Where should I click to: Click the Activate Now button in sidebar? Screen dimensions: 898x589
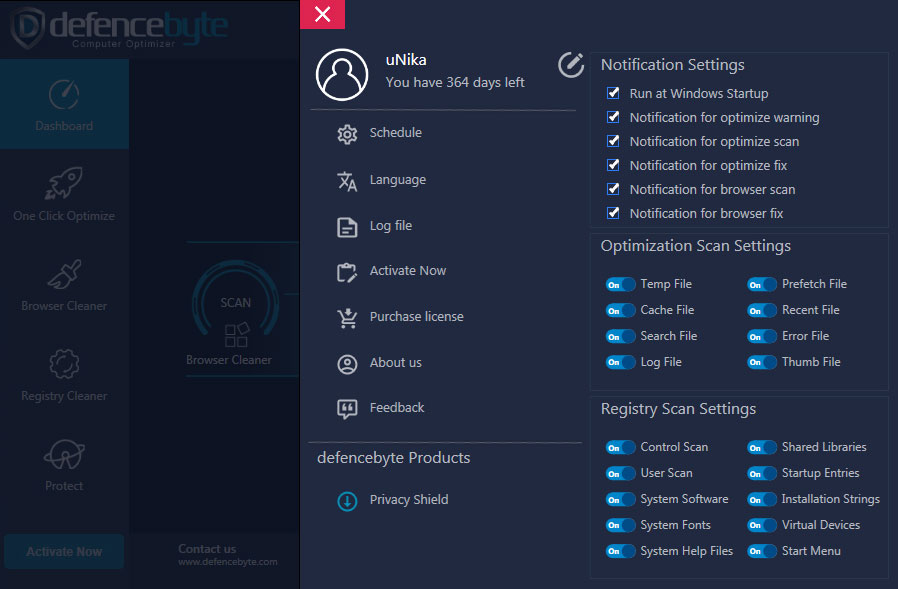tap(64, 552)
